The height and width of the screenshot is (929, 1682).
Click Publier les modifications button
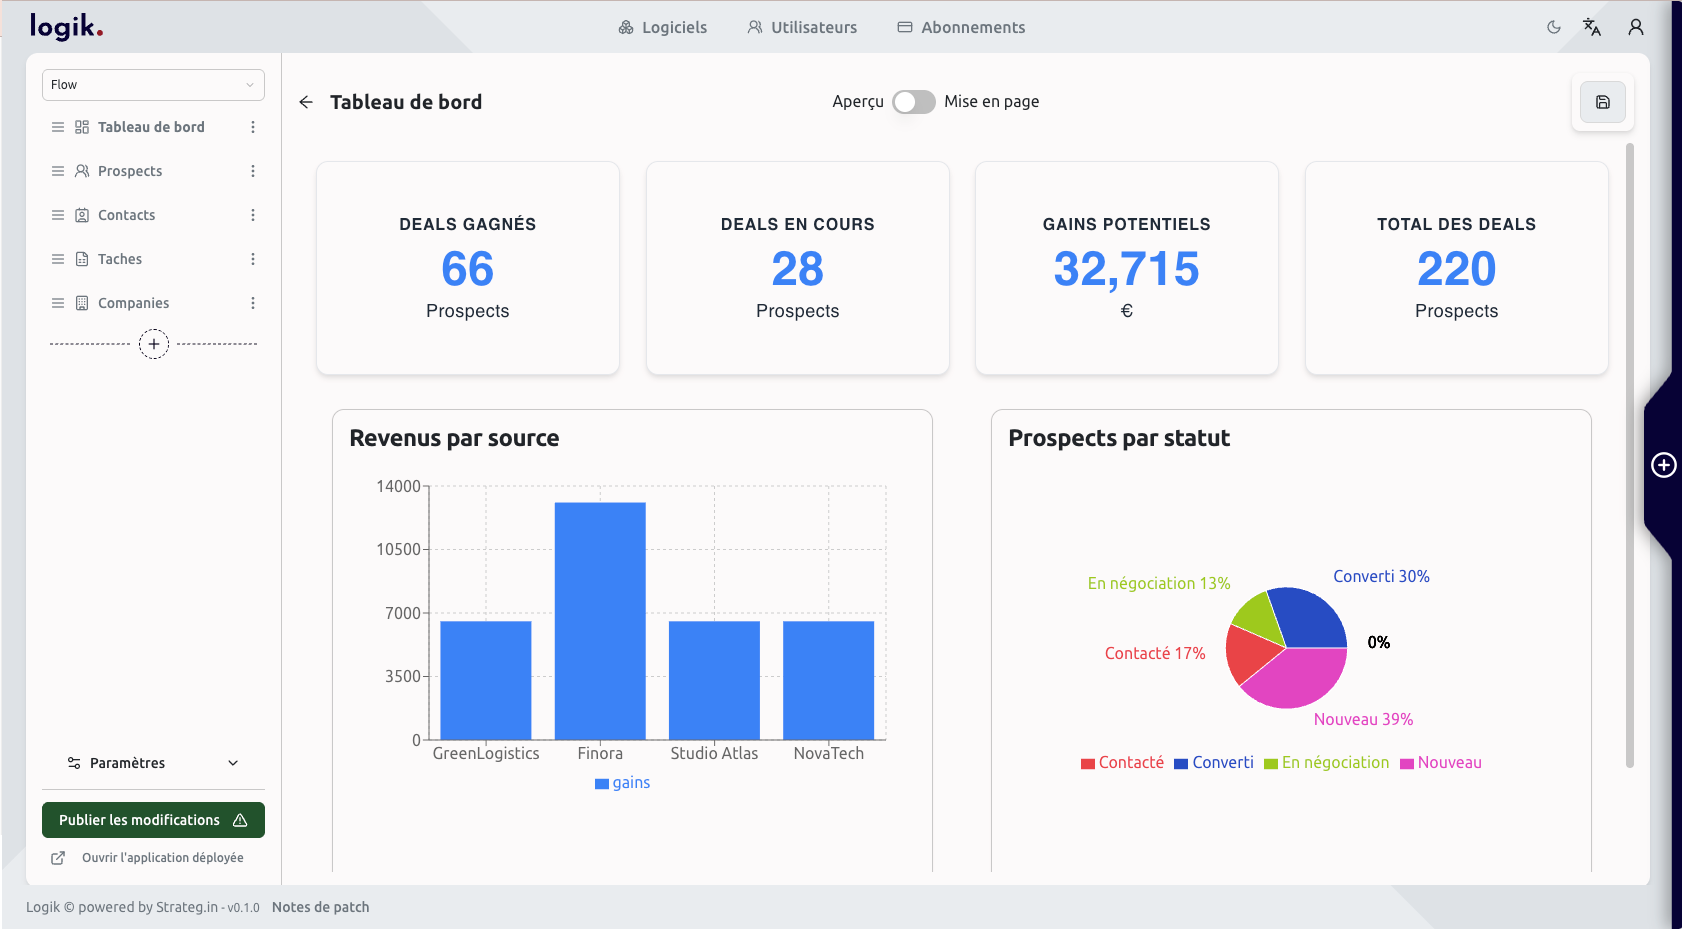tap(153, 820)
